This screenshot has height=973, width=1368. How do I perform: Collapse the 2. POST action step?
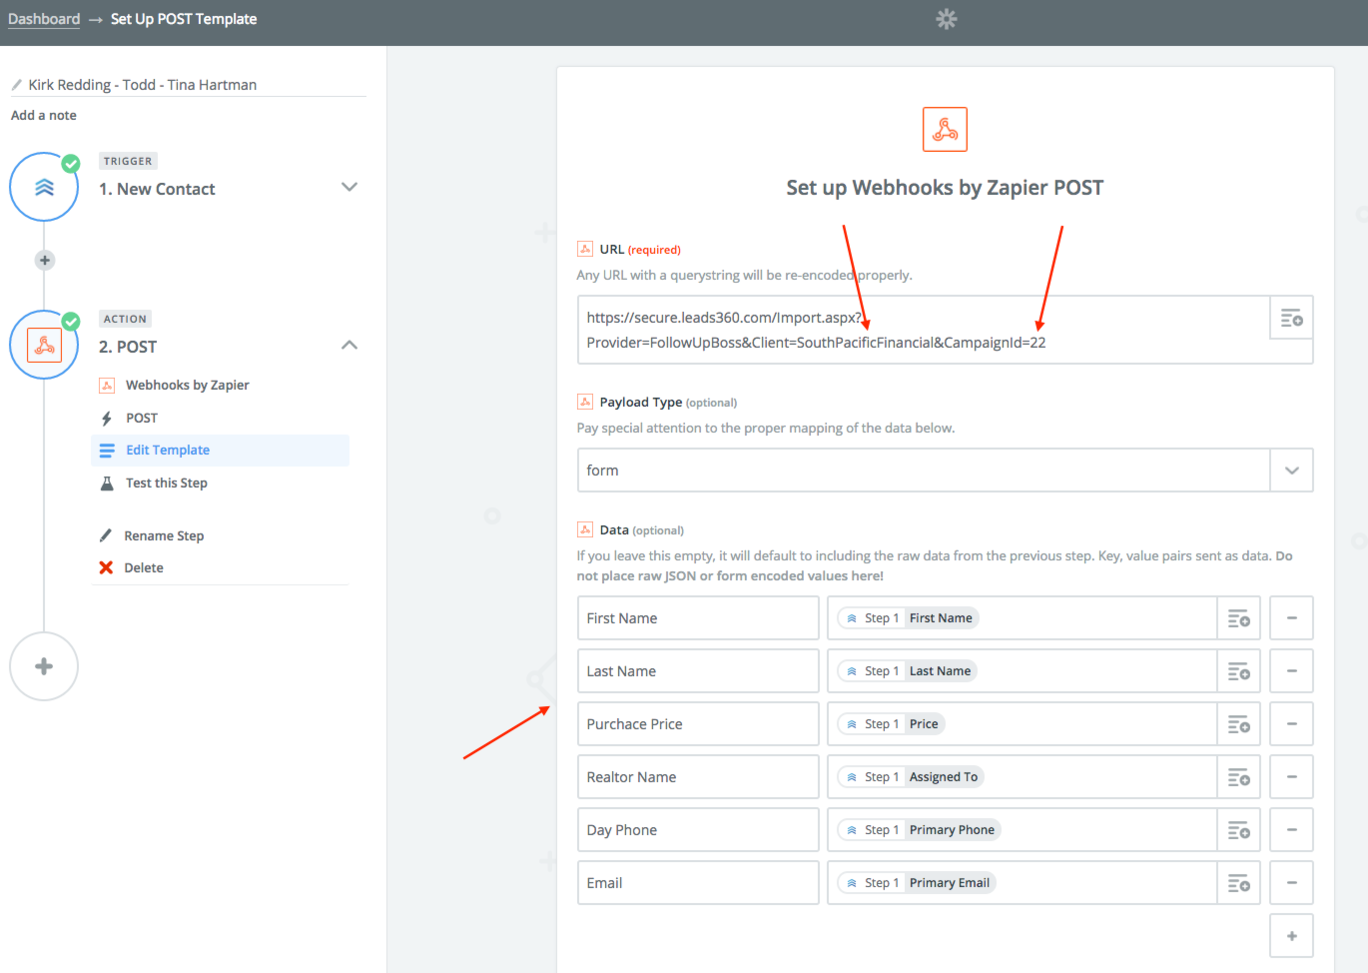pyautogui.click(x=349, y=344)
